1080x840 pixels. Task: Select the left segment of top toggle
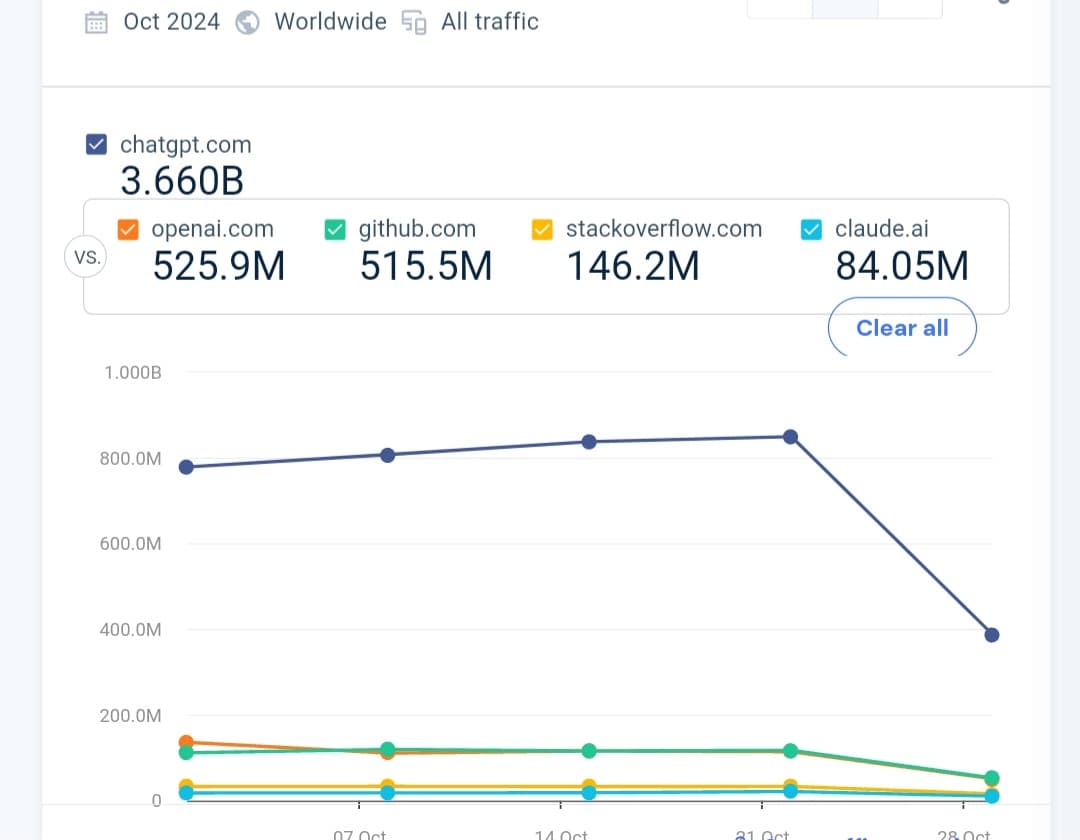780,8
